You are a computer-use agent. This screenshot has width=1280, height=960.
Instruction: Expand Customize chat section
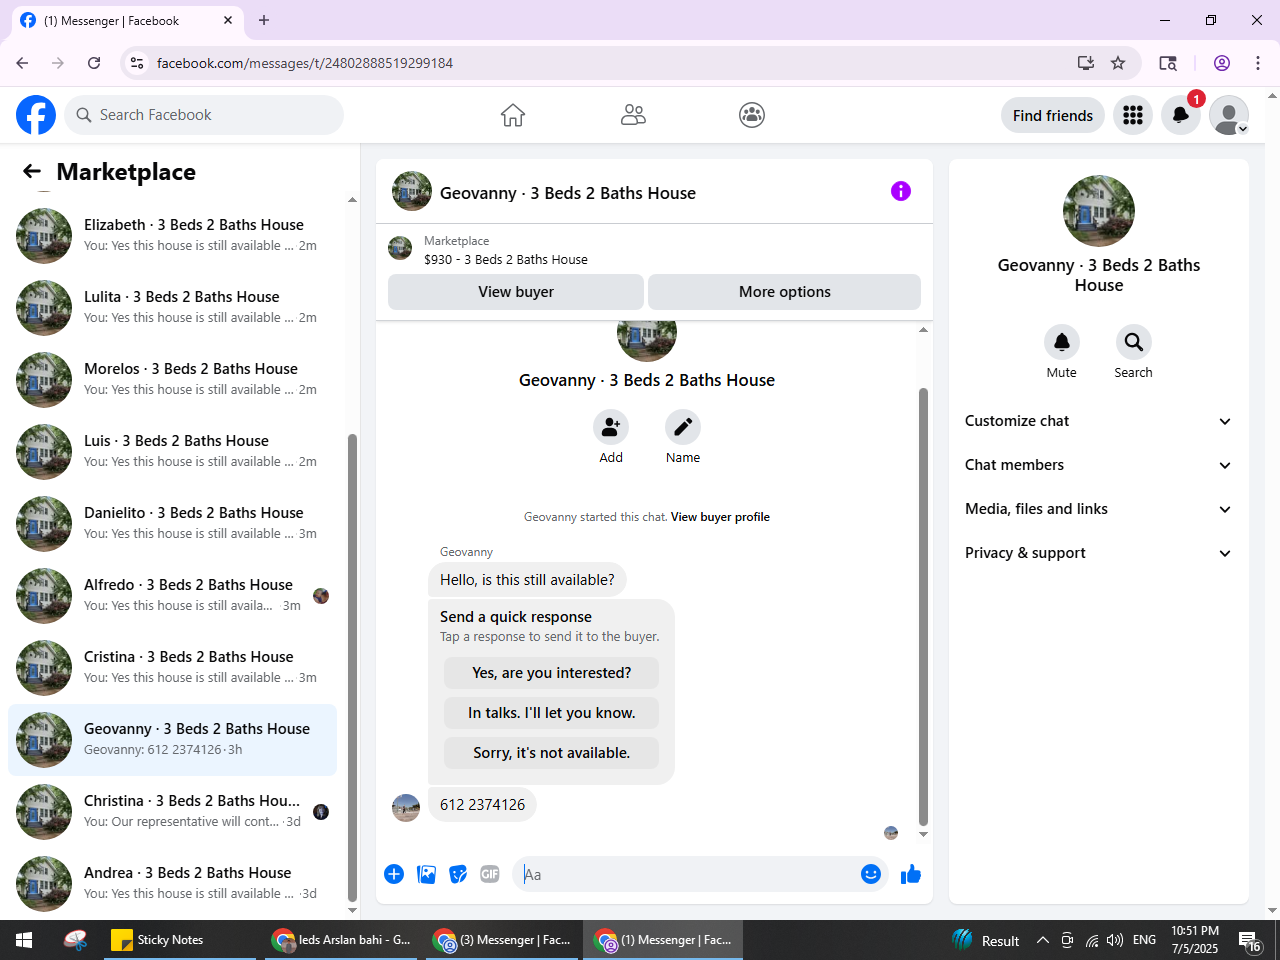[x=1099, y=421]
